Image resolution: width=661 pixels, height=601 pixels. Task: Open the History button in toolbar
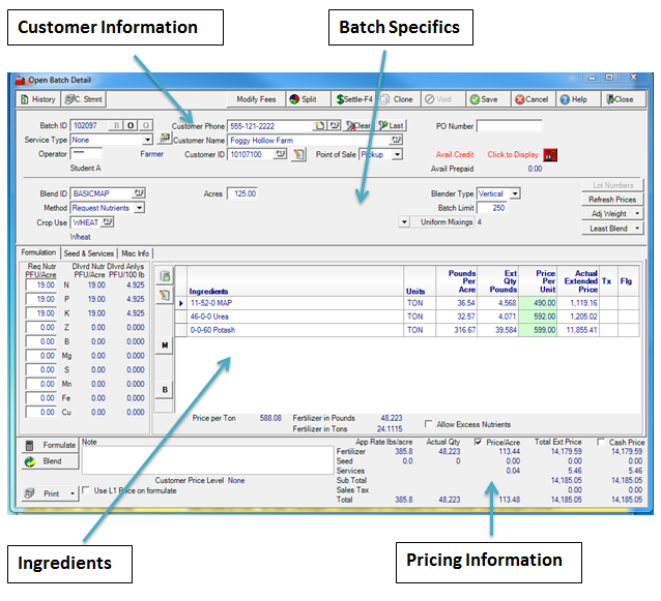[39, 100]
